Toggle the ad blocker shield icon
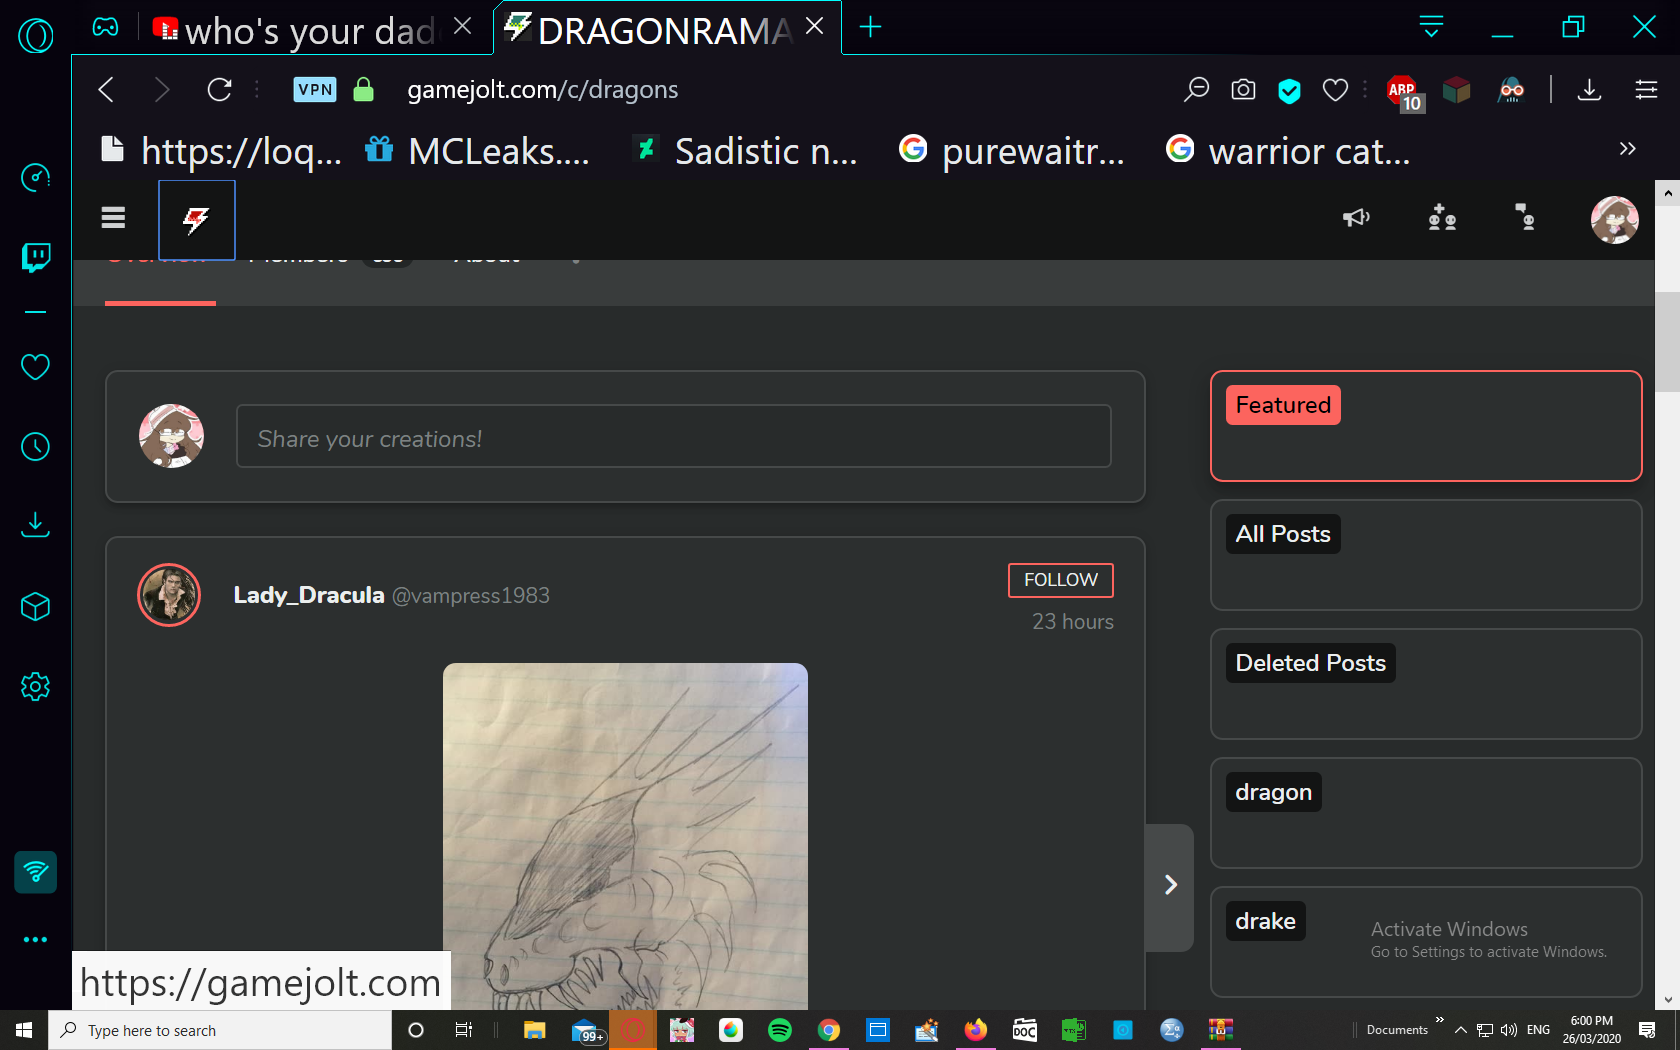The width and height of the screenshot is (1680, 1050). (x=1289, y=91)
